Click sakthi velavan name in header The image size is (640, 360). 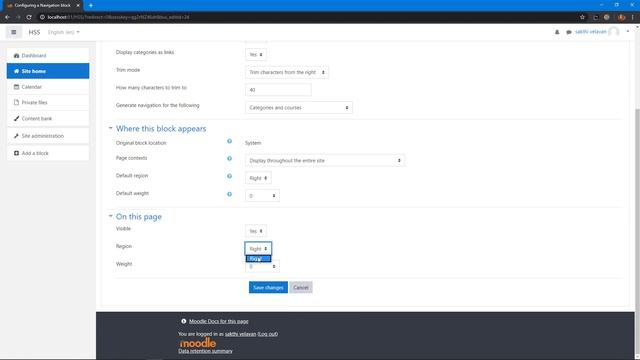pos(591,32)
